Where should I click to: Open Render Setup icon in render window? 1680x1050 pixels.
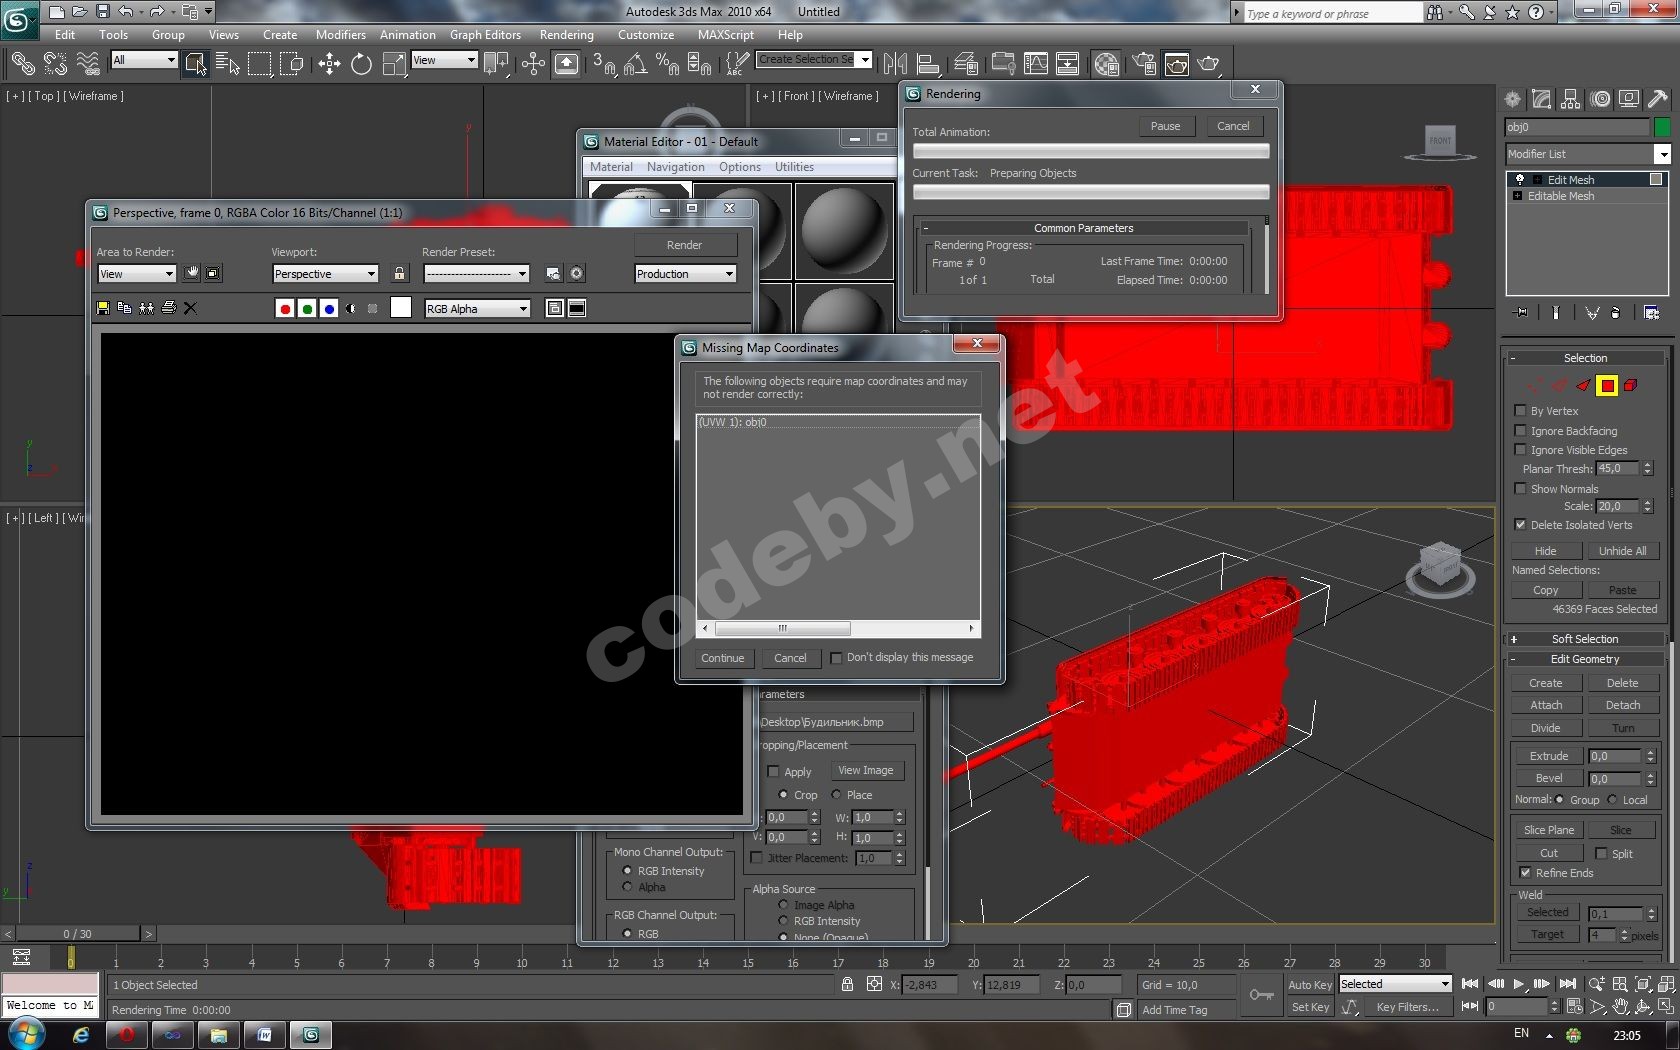point(553,273)
